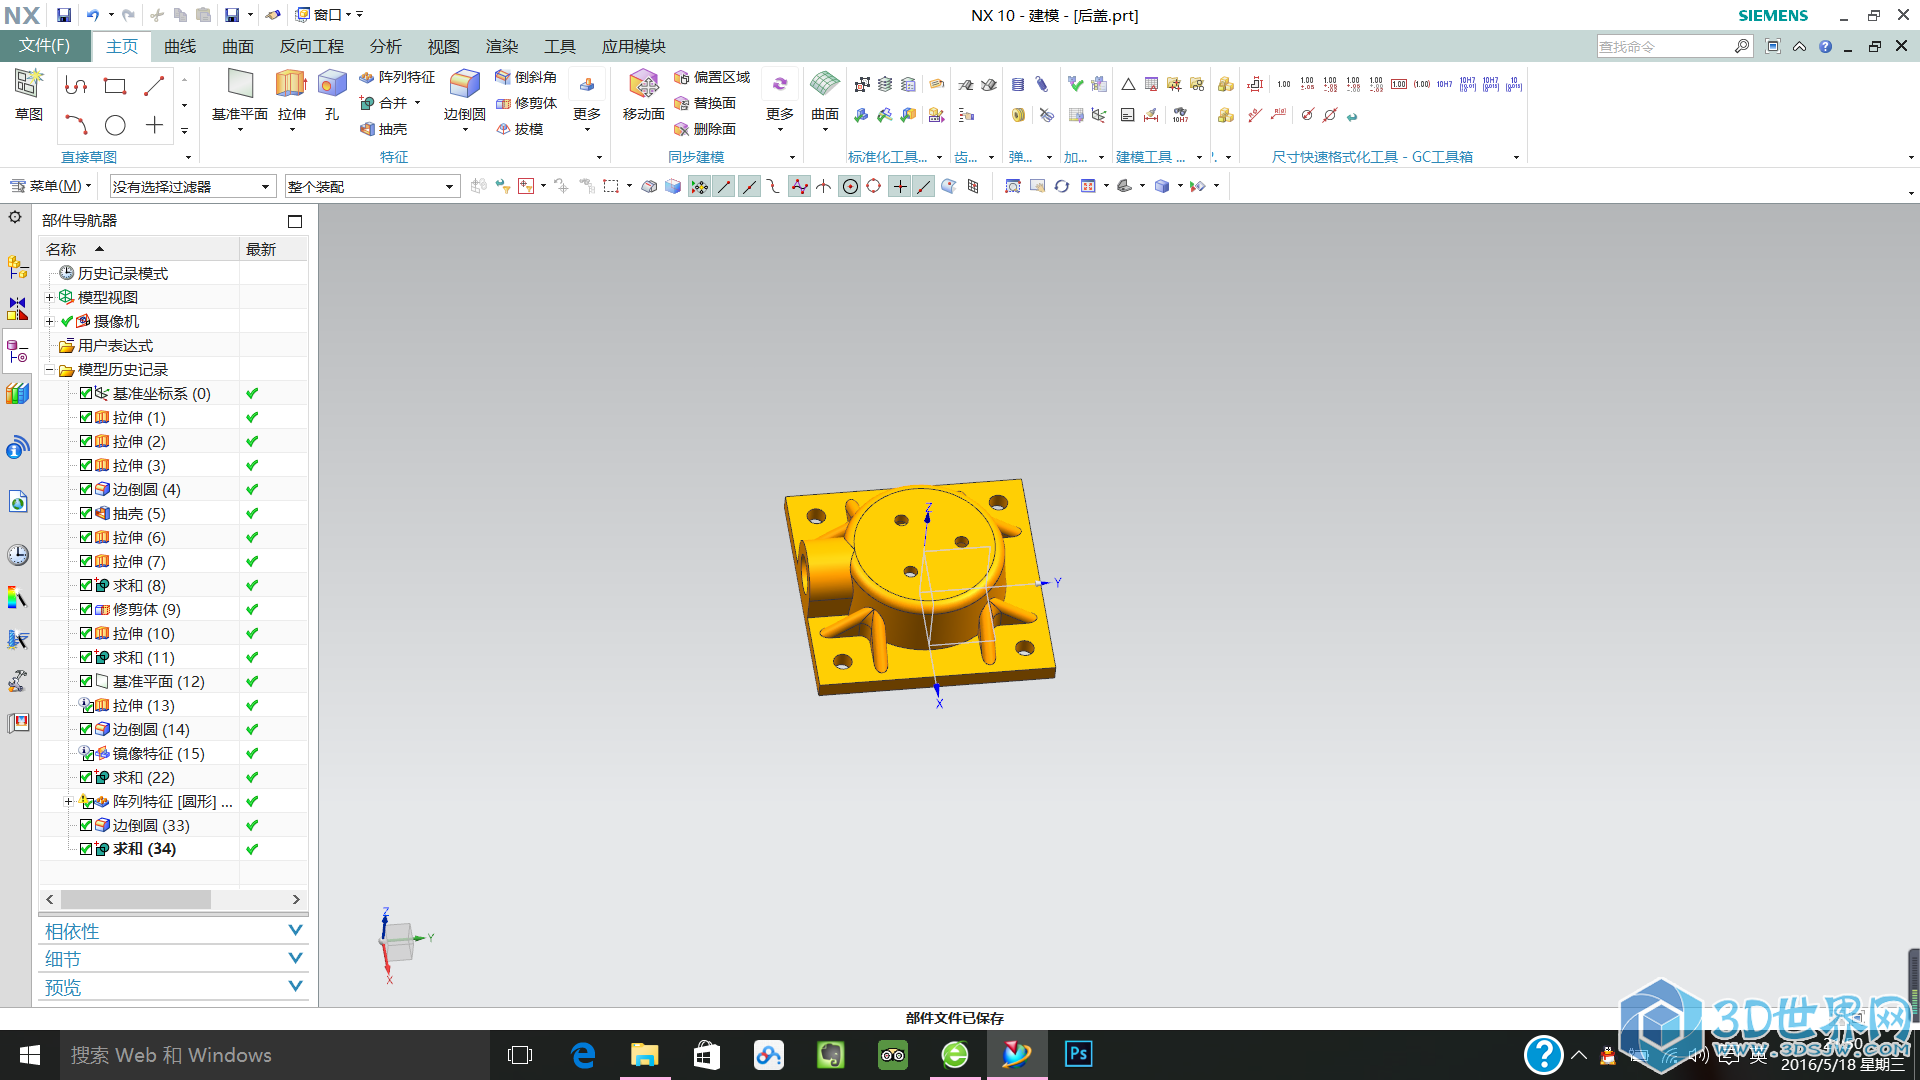
Task: Switch to the 曲线 ribbon tab
Action: pos(180,47)
